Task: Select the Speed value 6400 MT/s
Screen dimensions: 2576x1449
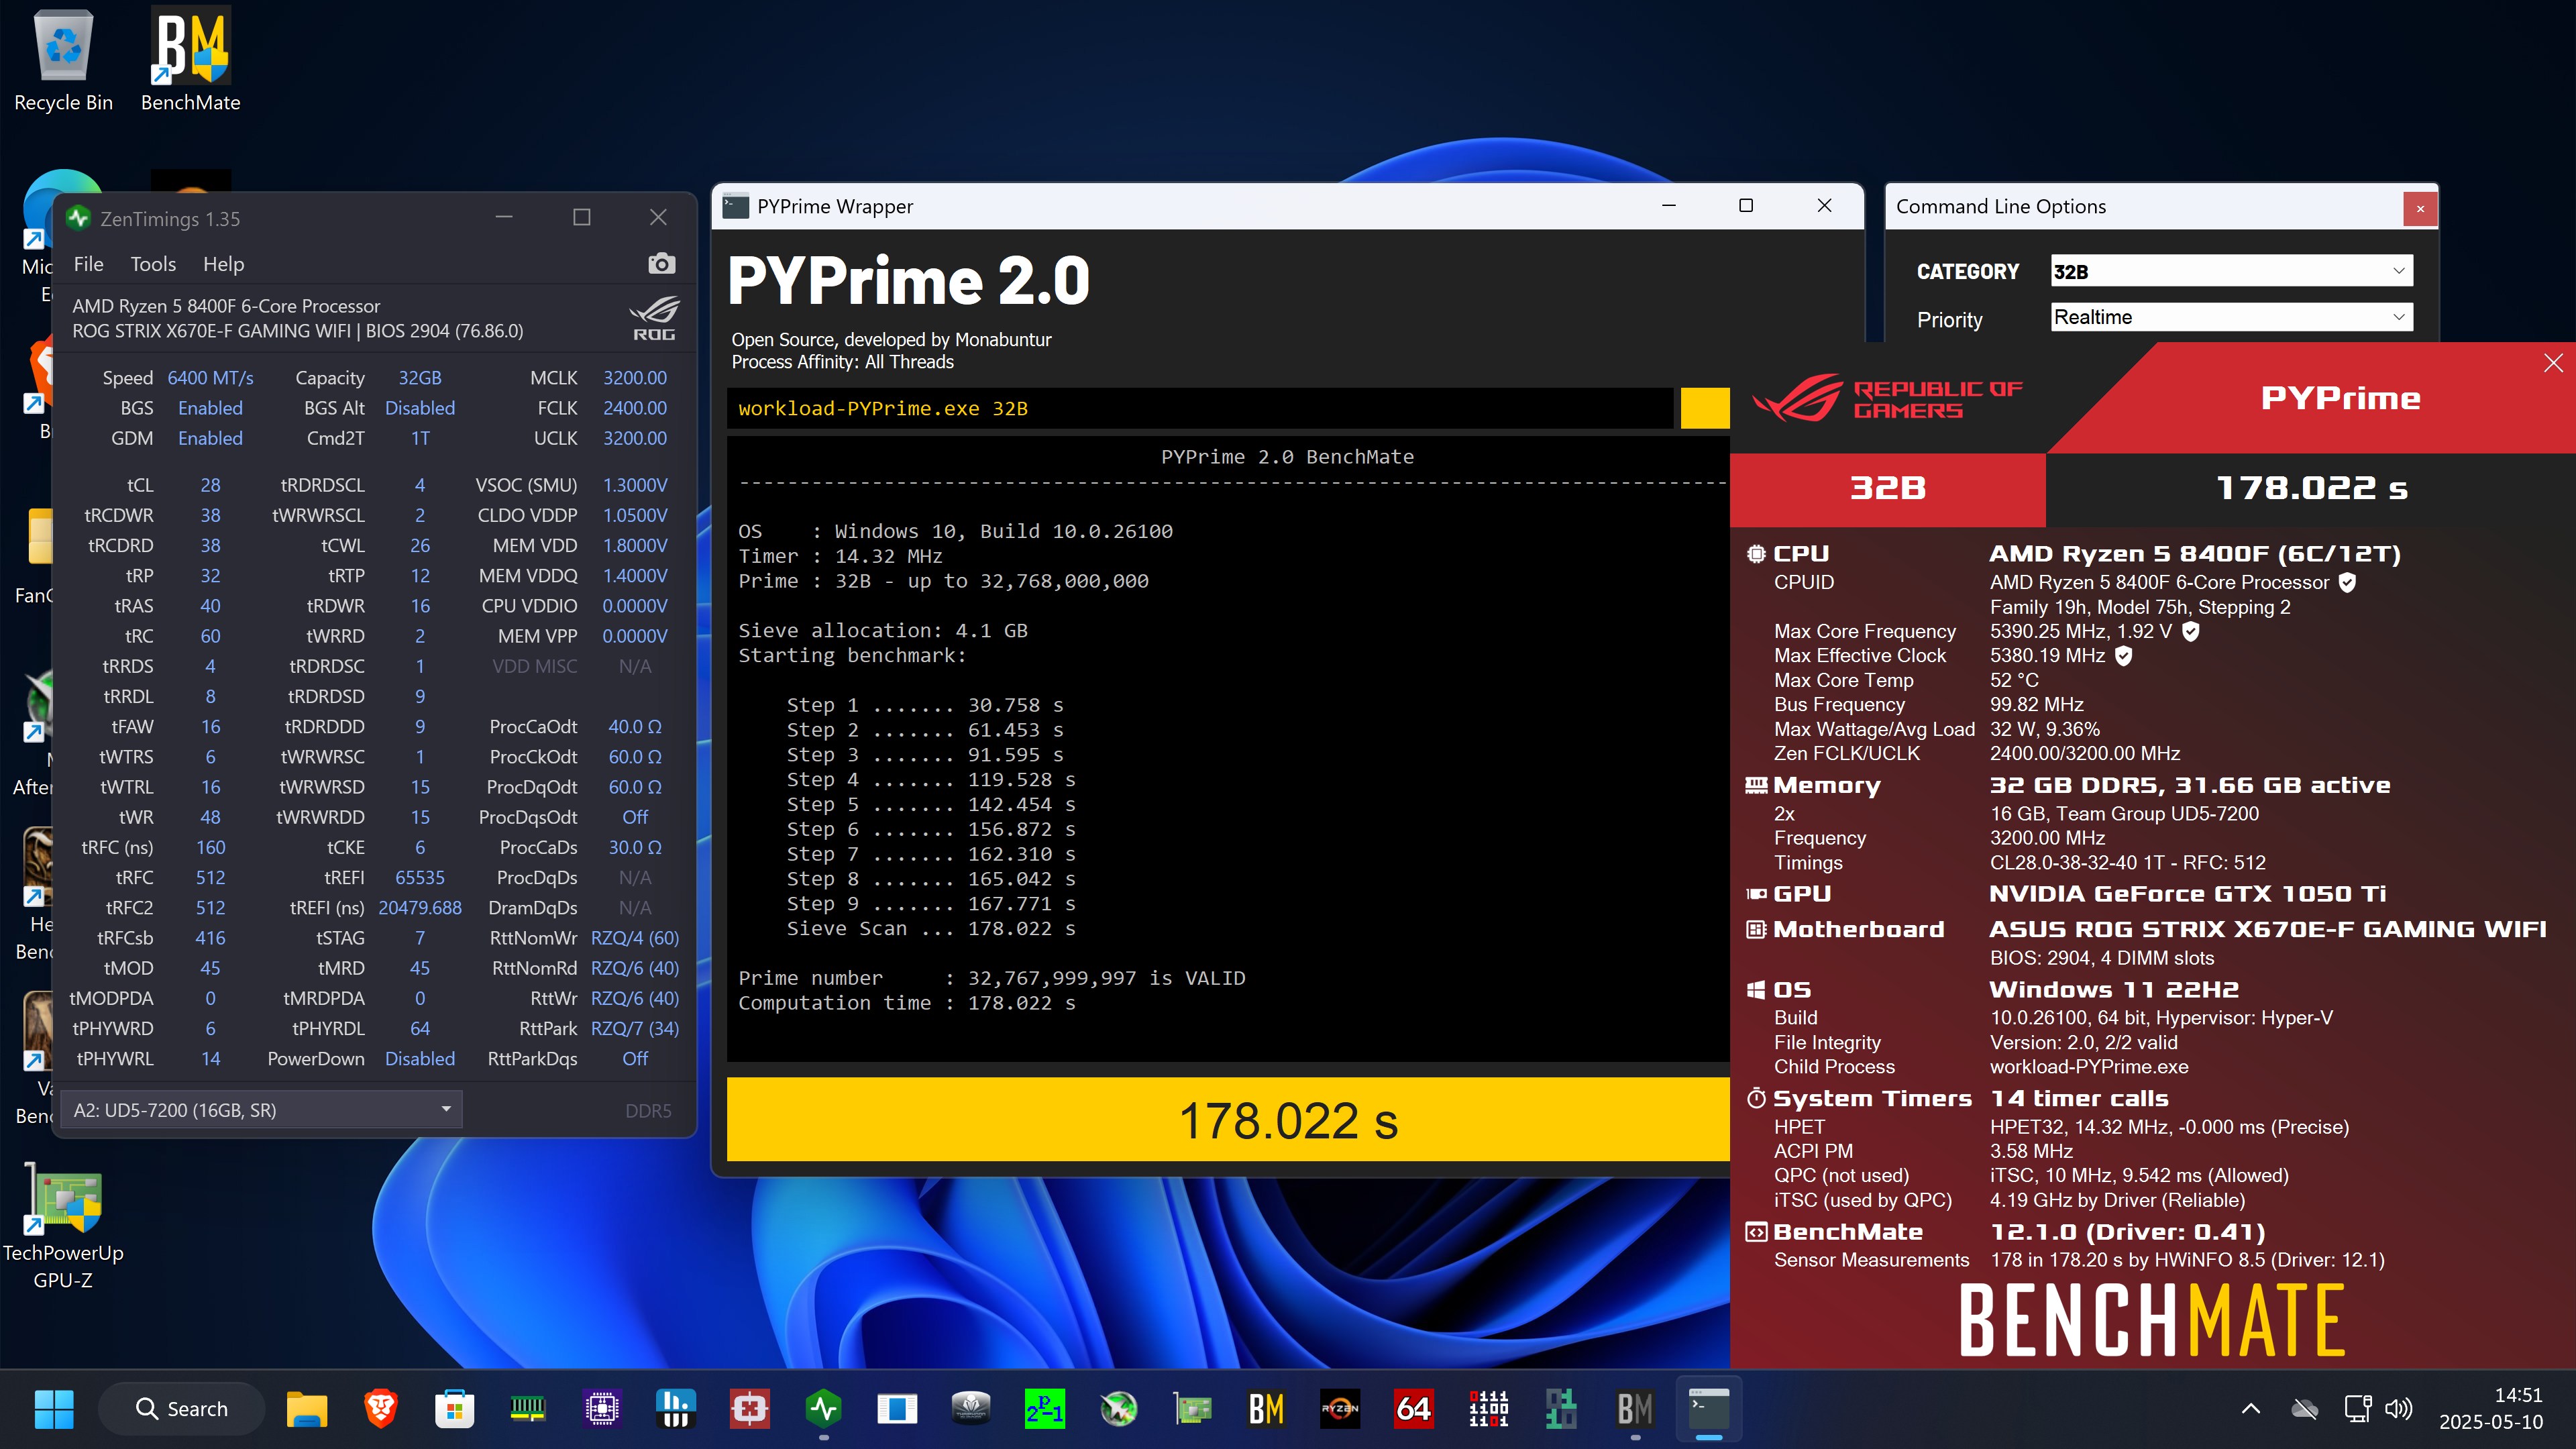Action: pos(210,378)
